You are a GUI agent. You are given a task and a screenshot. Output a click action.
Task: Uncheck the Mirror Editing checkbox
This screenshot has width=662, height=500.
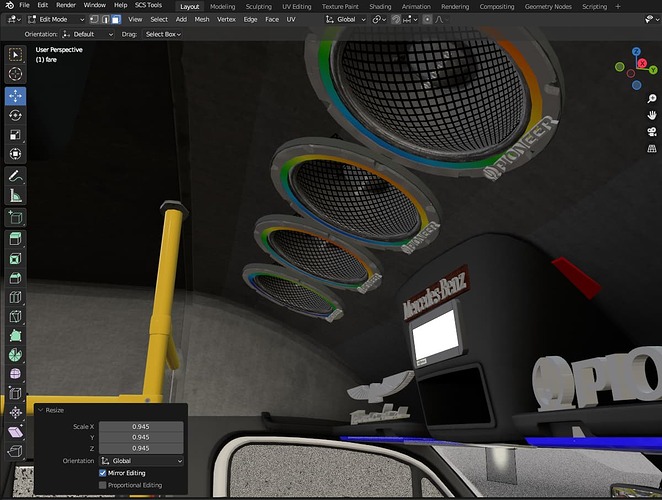[103, 473]
